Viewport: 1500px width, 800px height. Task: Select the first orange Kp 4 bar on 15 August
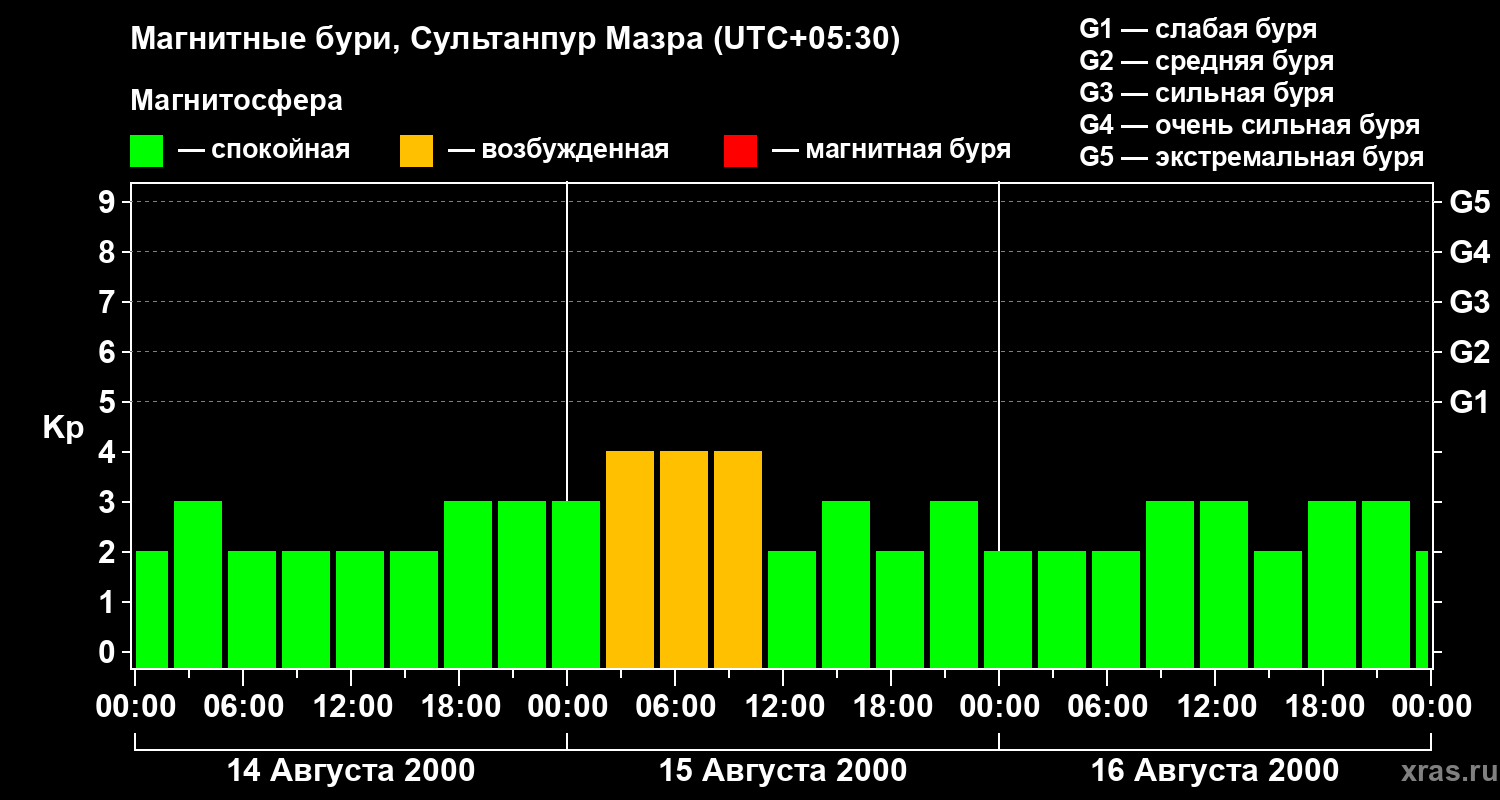630,559
